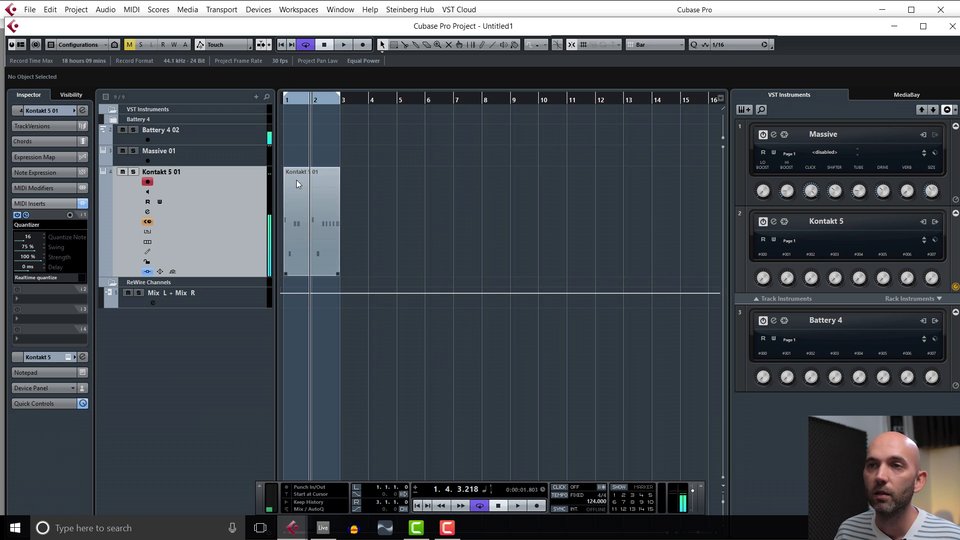Select the Glue tool
The width and height of the screenshot is (960, 540).
click(416, 45)
